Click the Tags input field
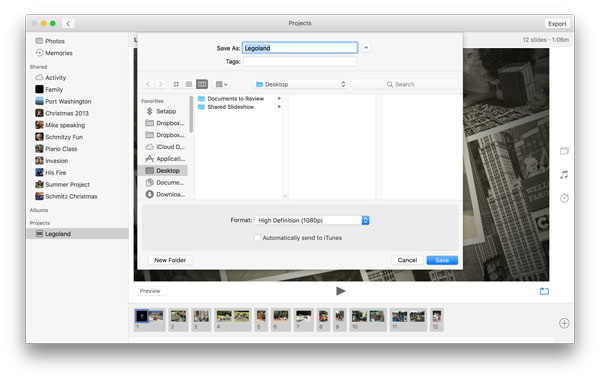Image resolution: width=600 pixels, height=380 pixels. pos(300,61)
